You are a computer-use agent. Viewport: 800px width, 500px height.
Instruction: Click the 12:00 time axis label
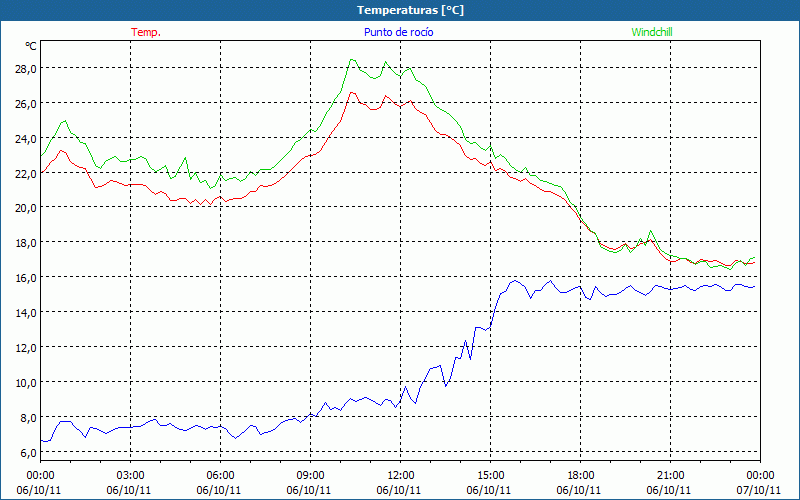401,476
